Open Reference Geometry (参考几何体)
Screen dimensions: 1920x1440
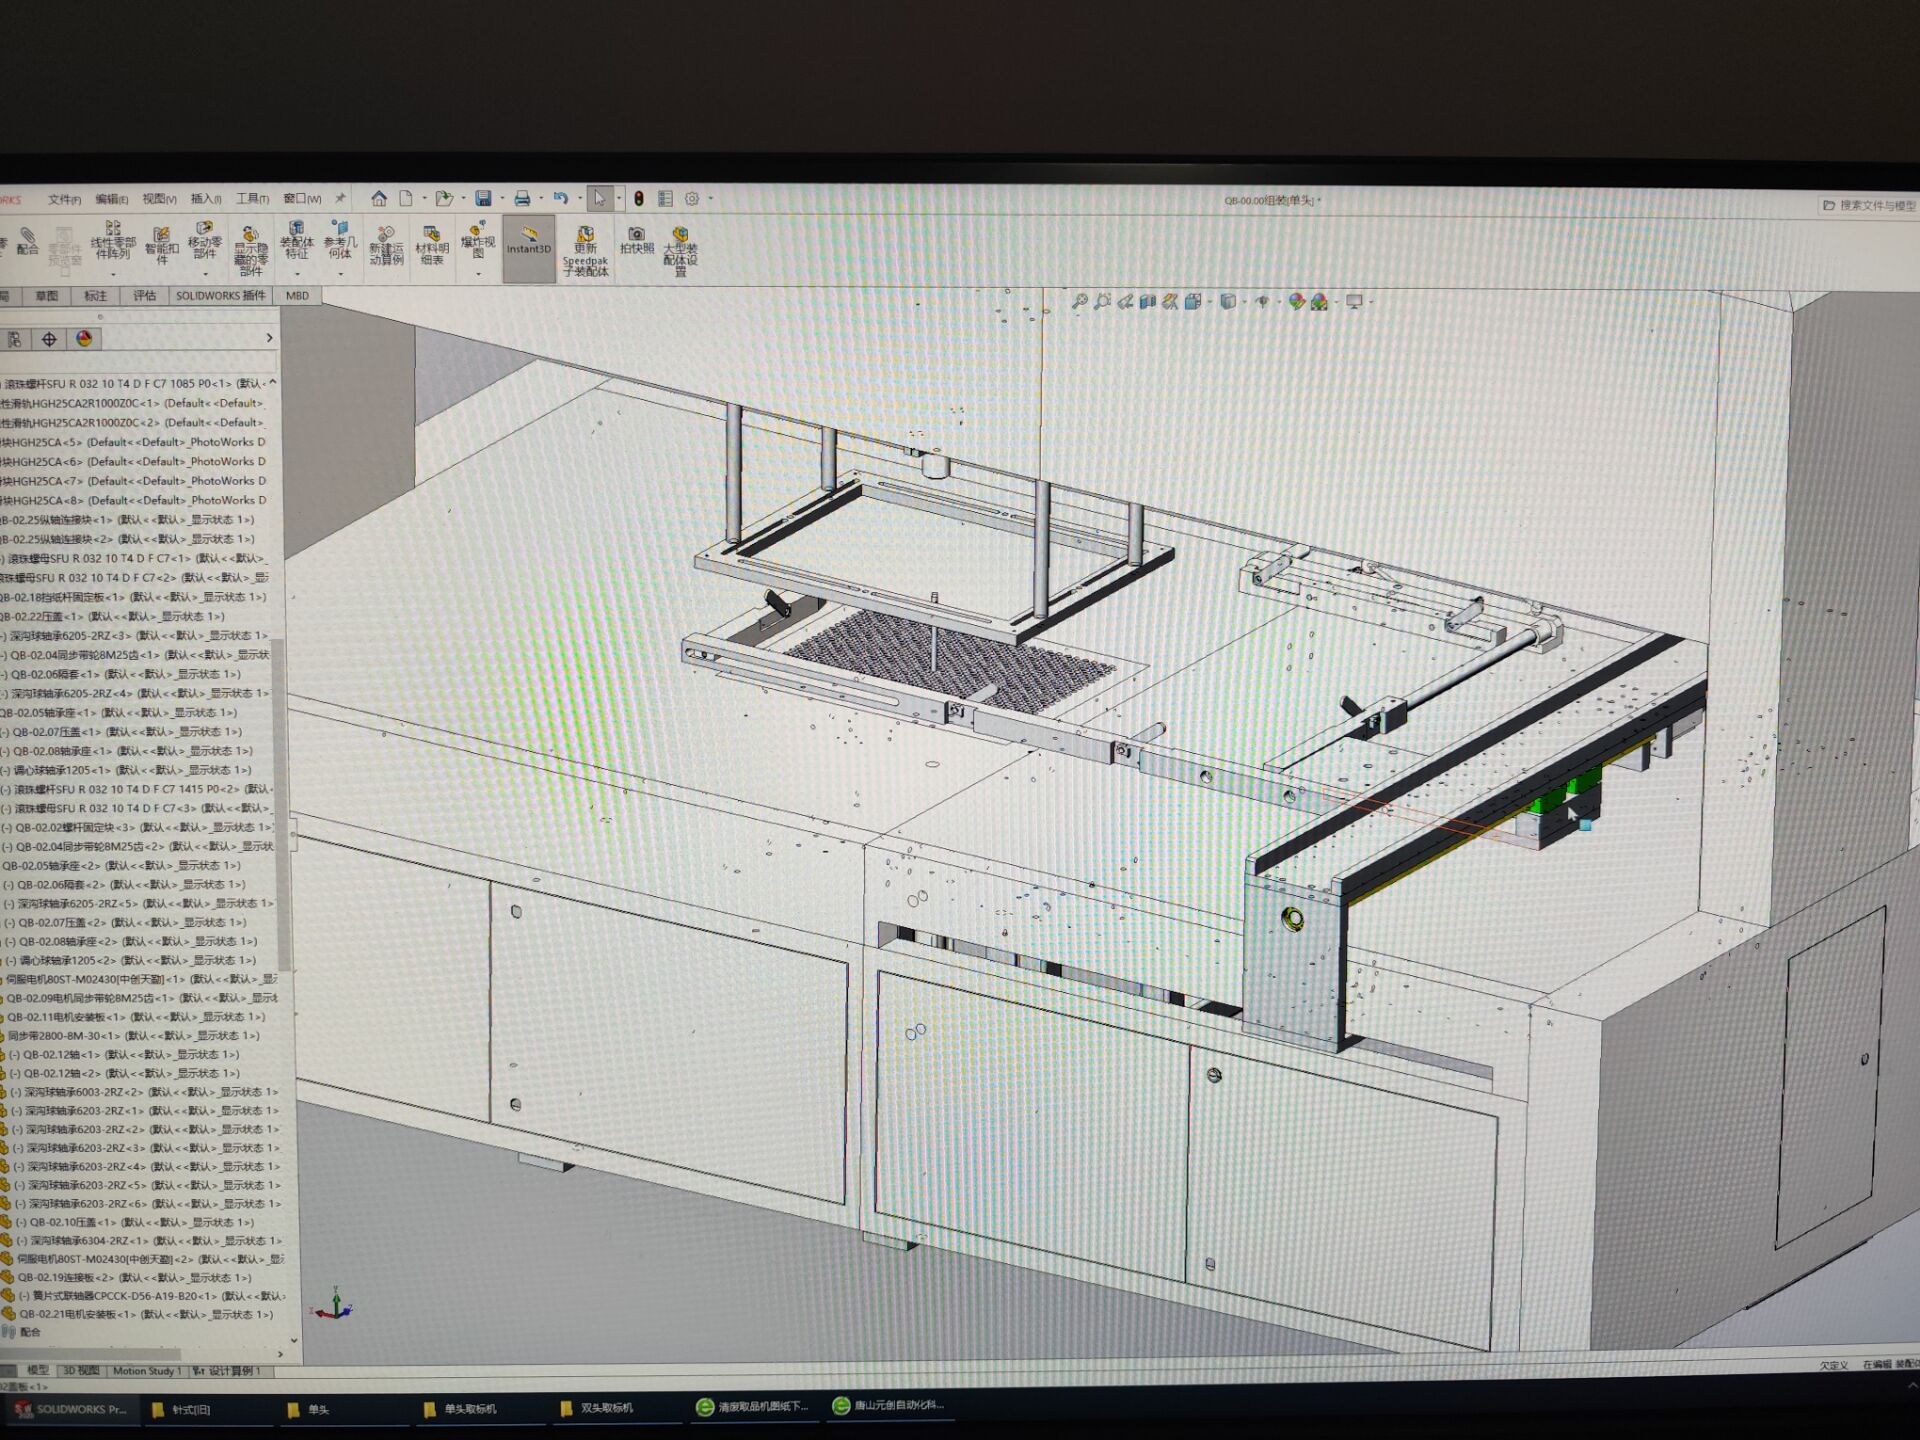(x=340, y=240)
